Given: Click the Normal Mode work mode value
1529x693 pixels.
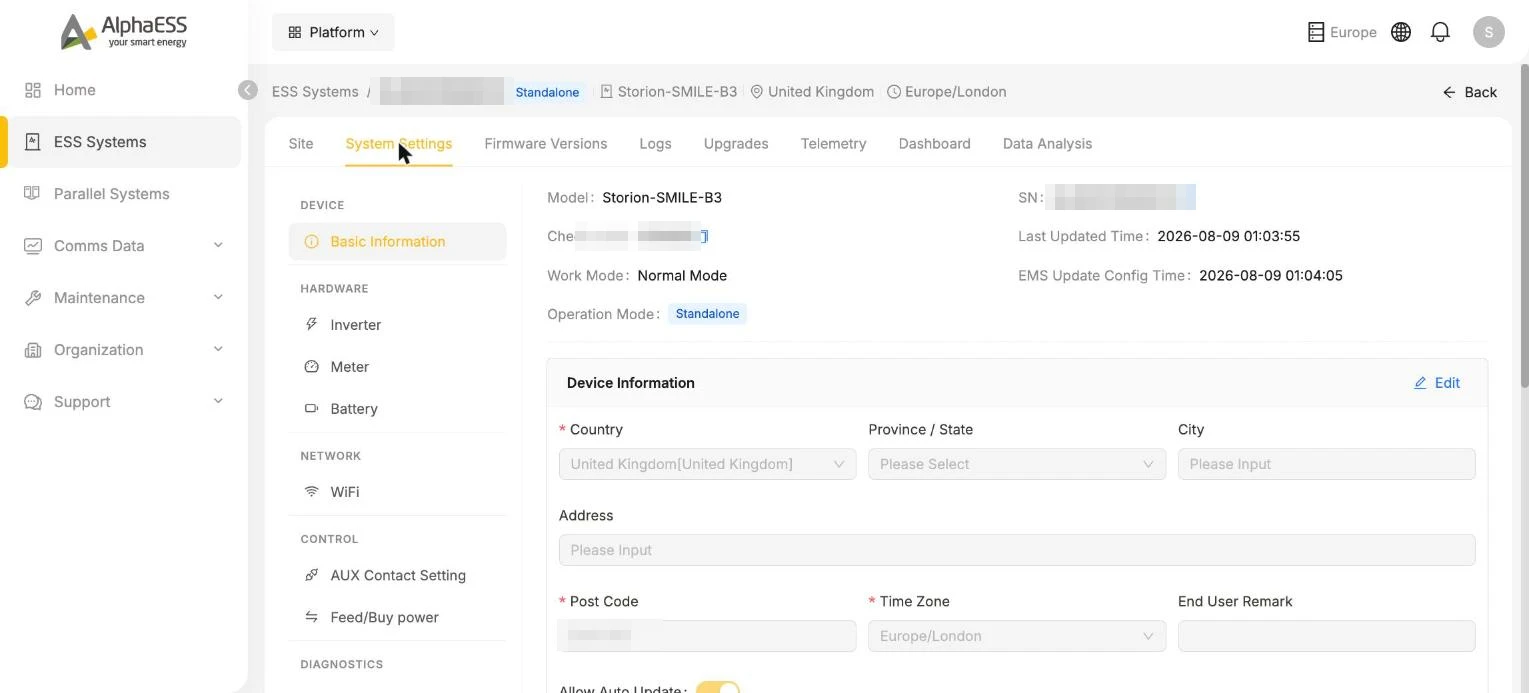Looking at the screenshot, I should (682, 276).
